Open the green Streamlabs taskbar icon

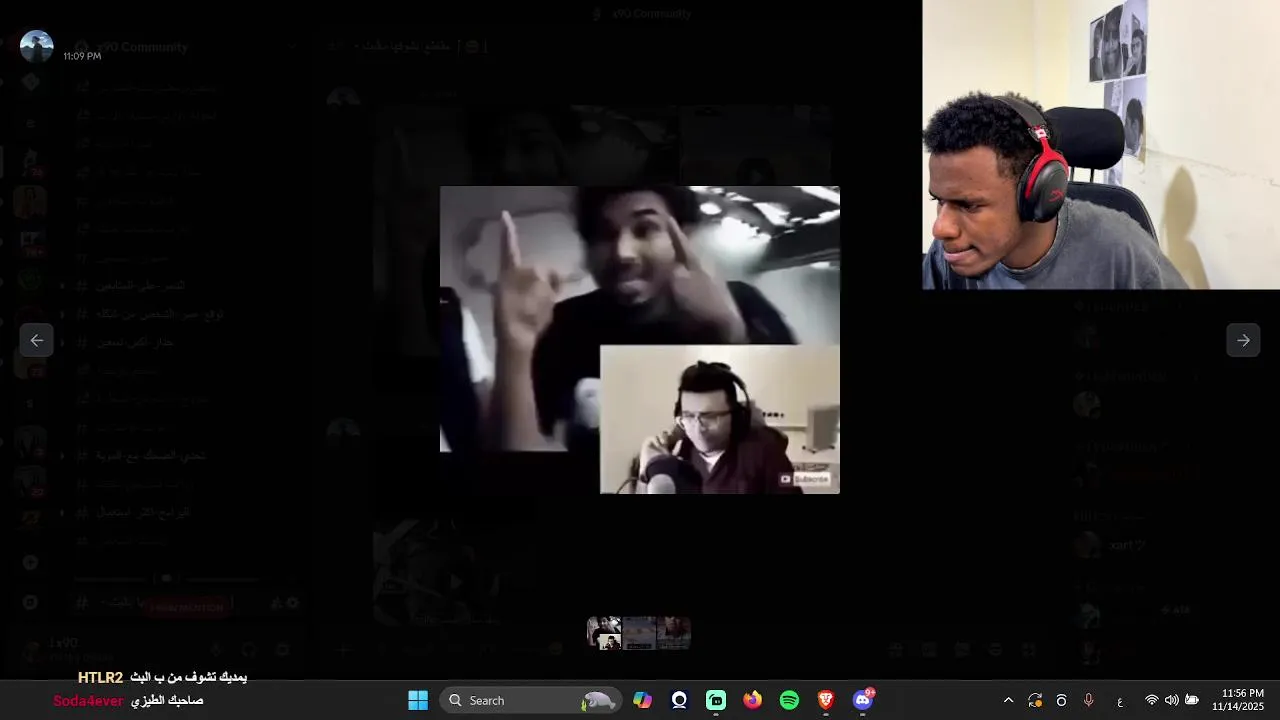coord(716,700)
